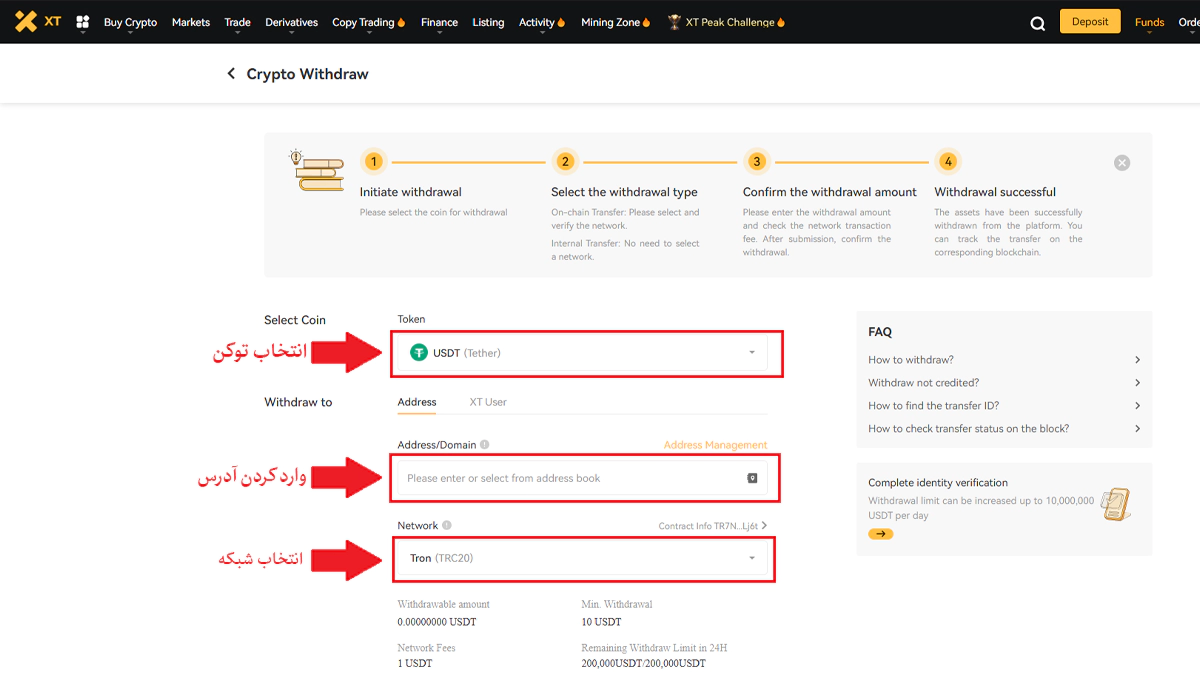Open the apps grid menu icon

(83, 21)
